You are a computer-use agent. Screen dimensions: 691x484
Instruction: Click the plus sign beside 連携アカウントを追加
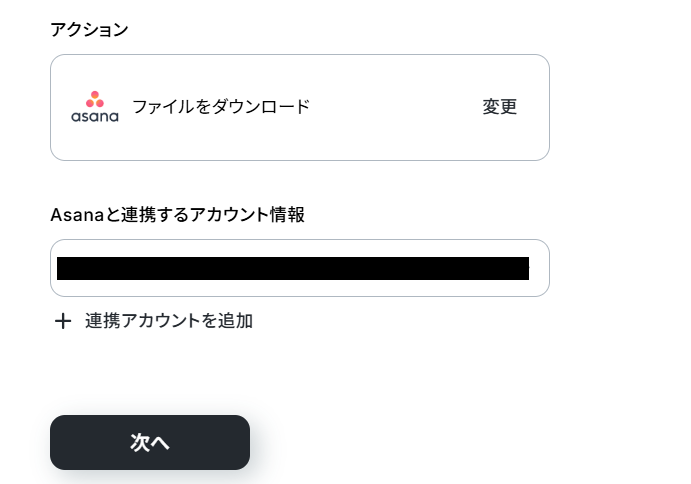(x=63, y=321)
